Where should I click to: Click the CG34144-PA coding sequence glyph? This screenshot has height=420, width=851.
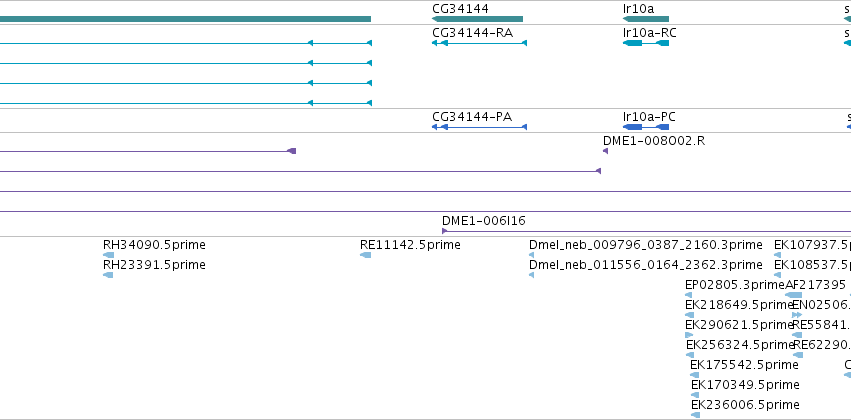point(479,127)
